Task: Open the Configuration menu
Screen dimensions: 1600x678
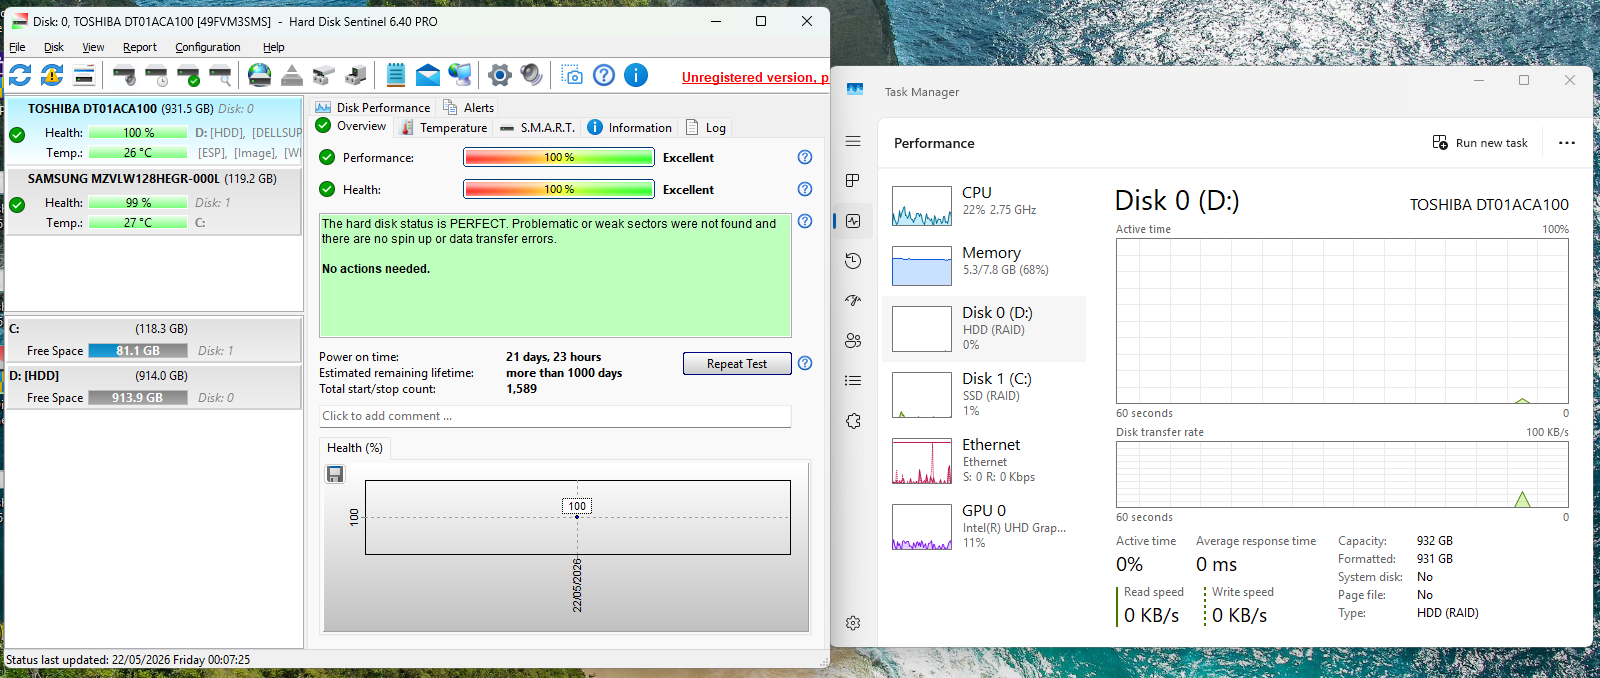Action: 208,47
